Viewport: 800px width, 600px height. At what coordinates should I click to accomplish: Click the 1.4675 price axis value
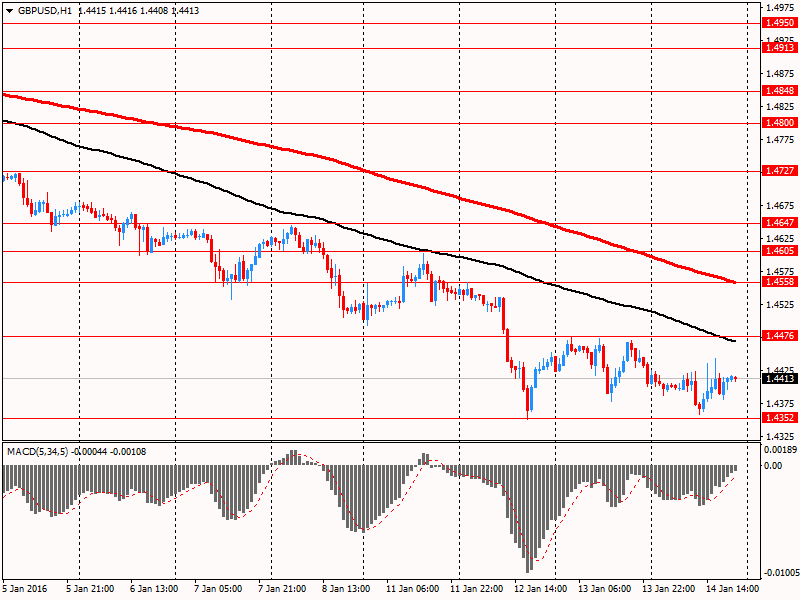(780, 206)
